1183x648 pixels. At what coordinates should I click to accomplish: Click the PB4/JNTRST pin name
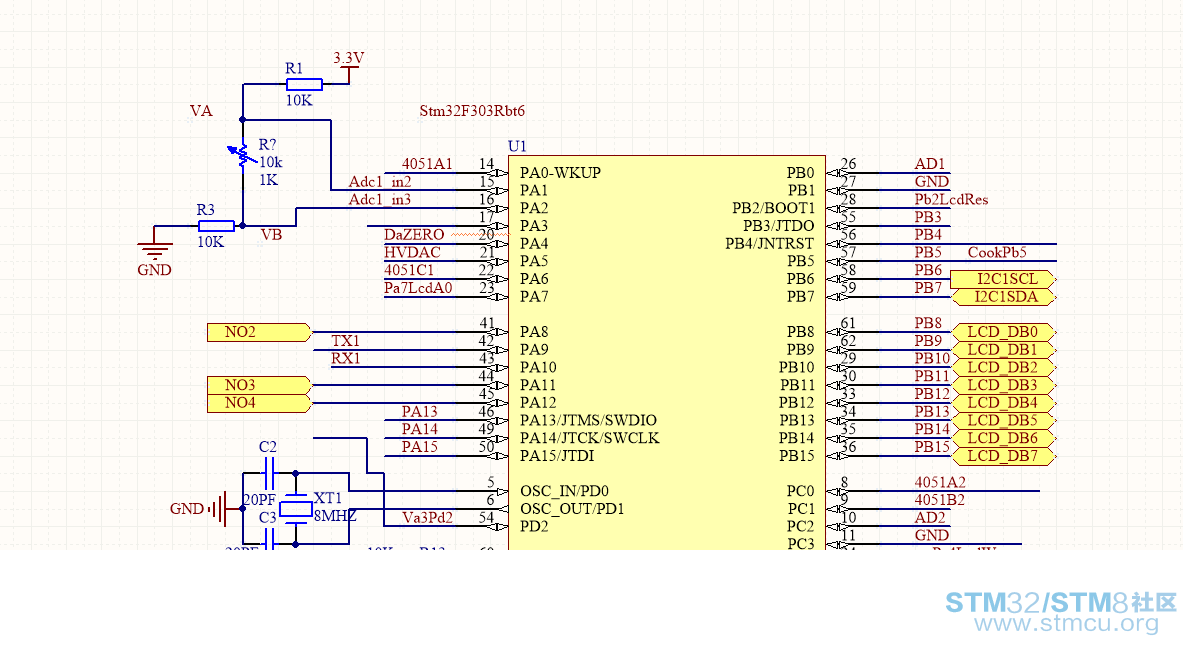coord(770,244)
